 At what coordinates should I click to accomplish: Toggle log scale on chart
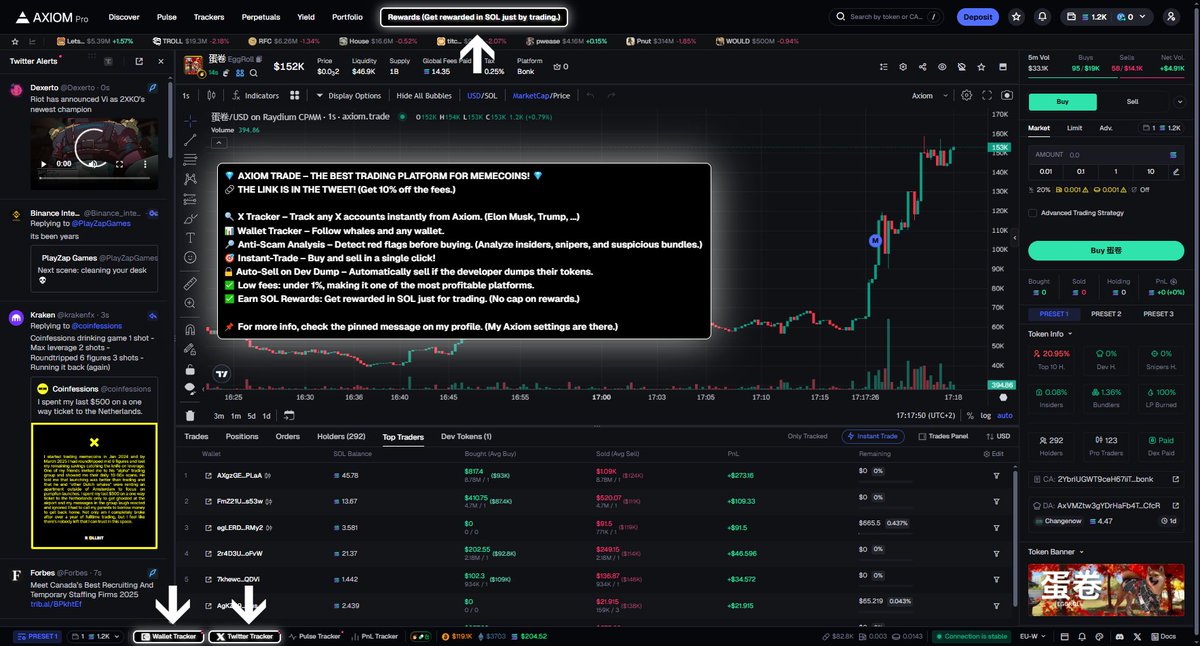click(988, 415)
